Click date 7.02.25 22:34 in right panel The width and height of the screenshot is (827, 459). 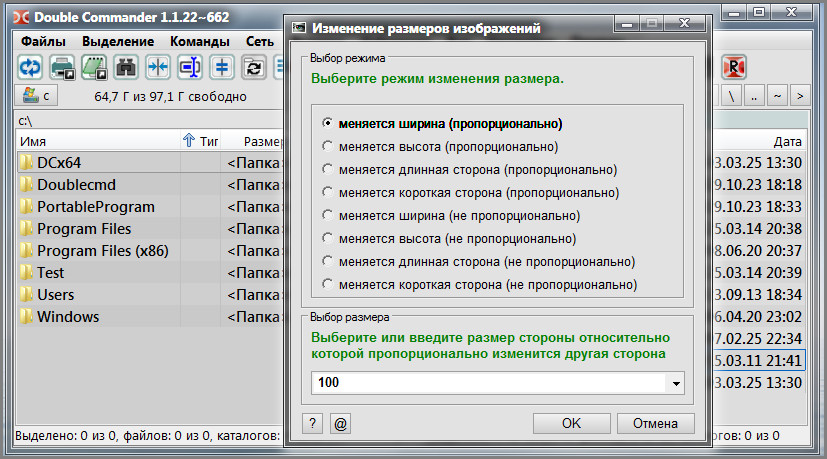click(x=758, y=338)
